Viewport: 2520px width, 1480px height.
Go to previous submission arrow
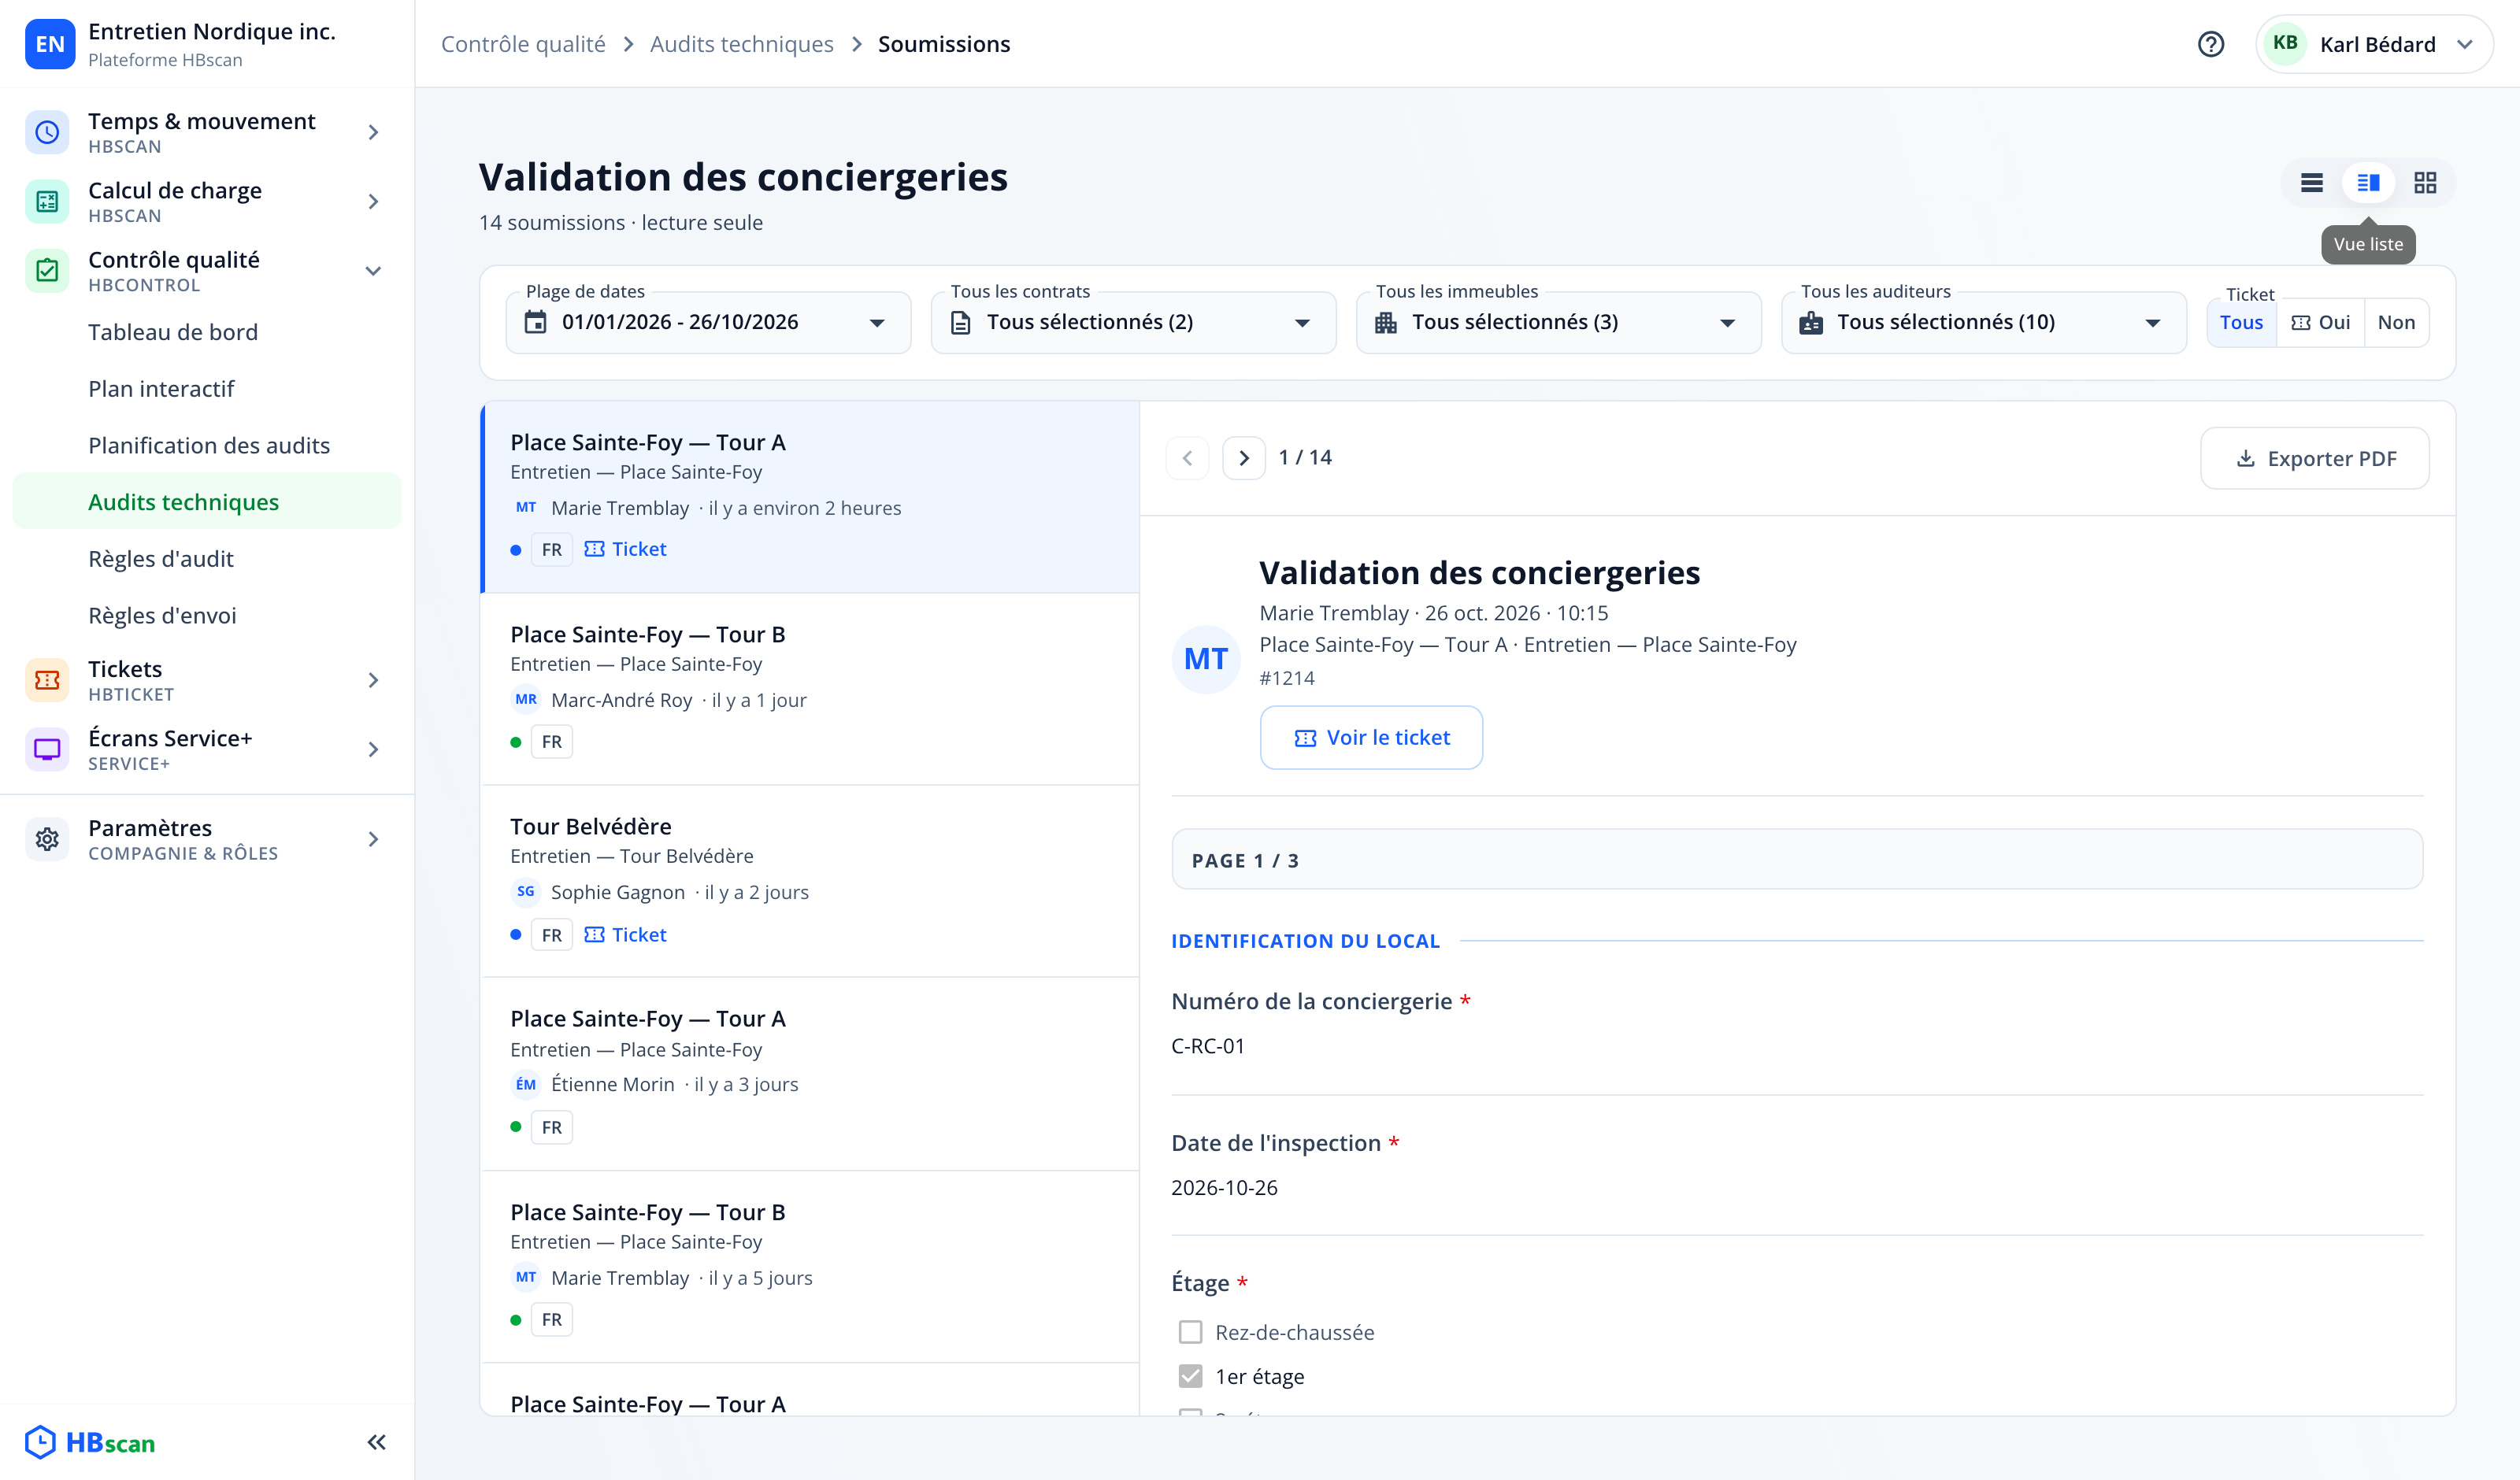(1187, 458)
